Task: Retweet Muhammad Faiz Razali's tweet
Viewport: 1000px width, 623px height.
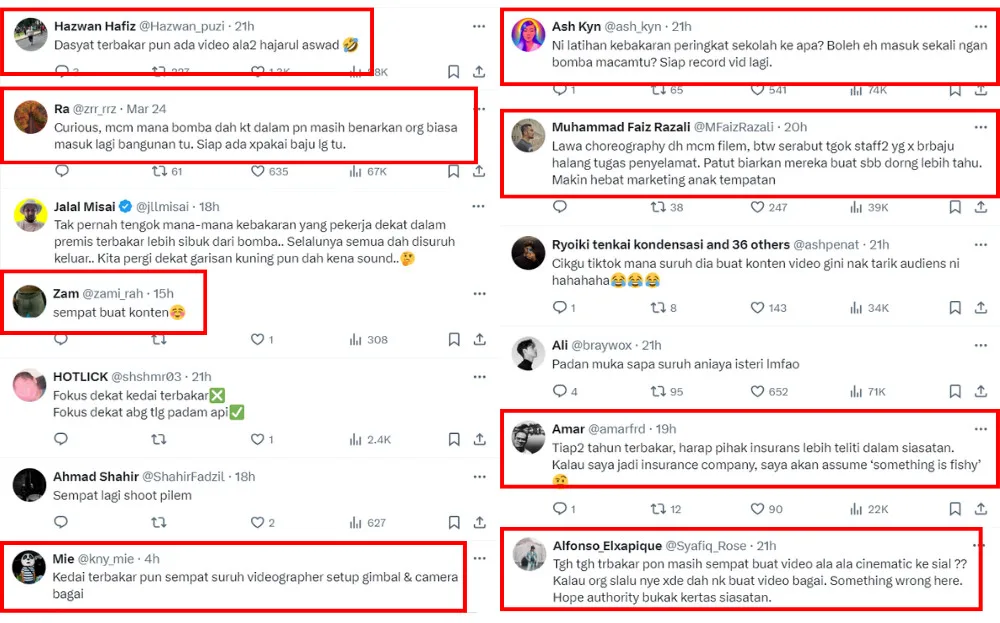Action: (658, 207)
